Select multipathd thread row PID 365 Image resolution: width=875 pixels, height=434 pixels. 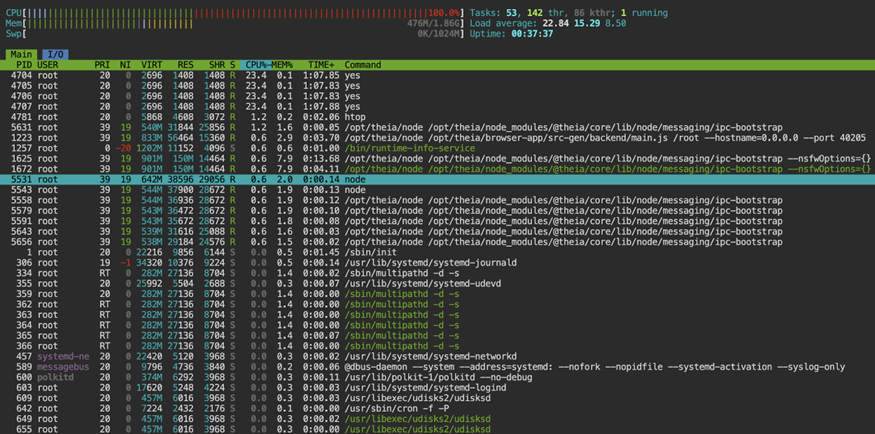[438, 336]
